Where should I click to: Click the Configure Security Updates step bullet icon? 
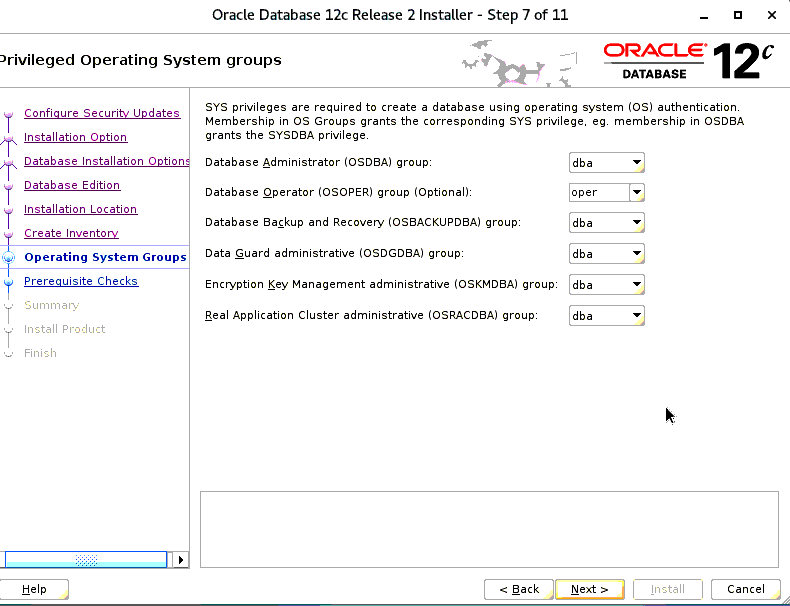(x=9, y=114)
